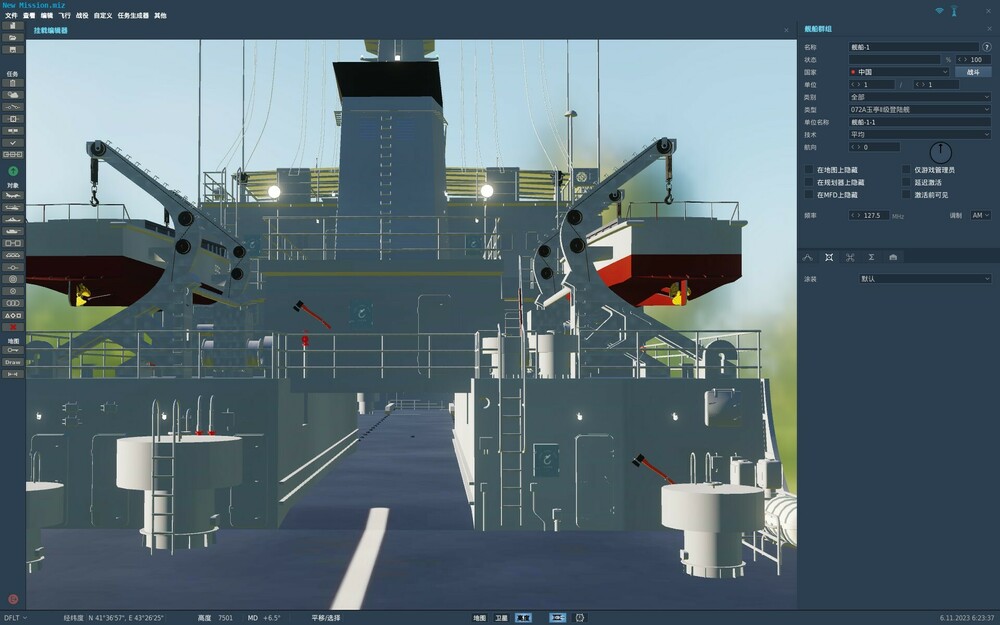Click the wifi signal icon in top bar
Image resolution: width=1000 pixels, height=625 pixels.
pyautogui.click(x=939, y=11)
